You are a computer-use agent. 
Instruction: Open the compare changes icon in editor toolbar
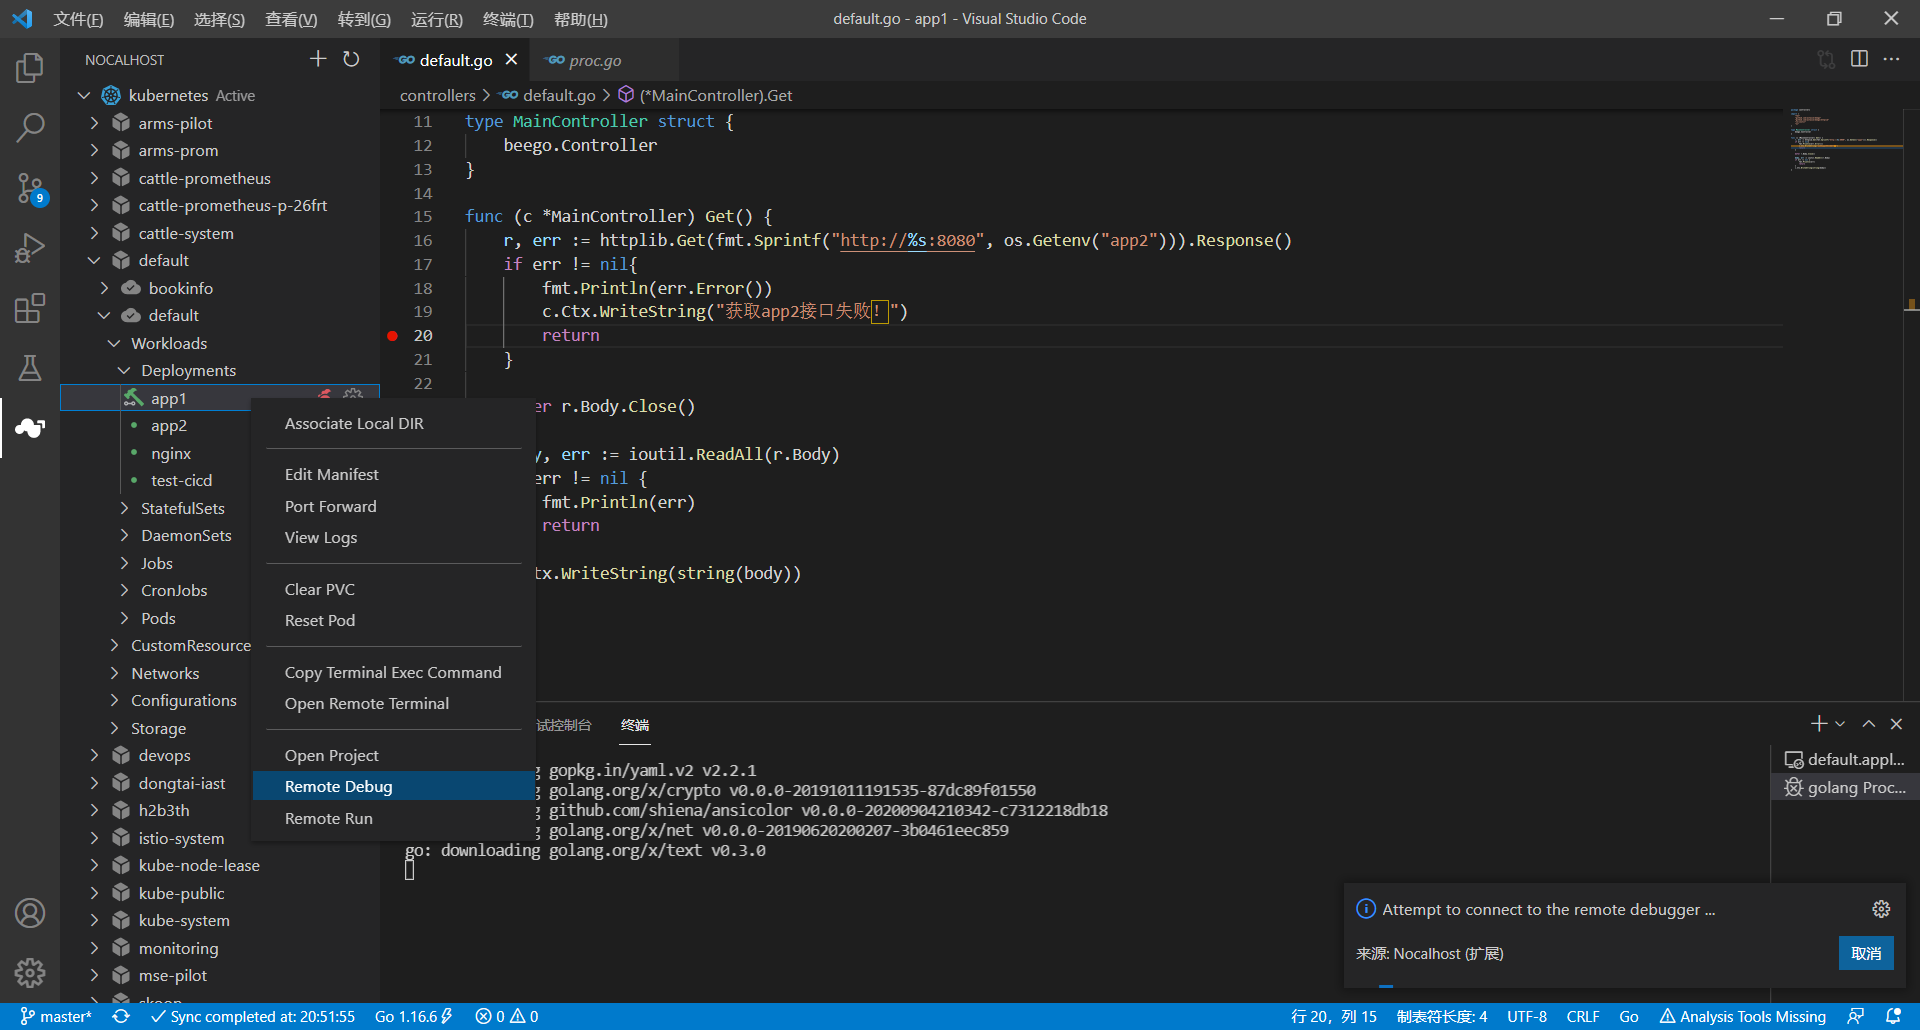[1826, 59]
